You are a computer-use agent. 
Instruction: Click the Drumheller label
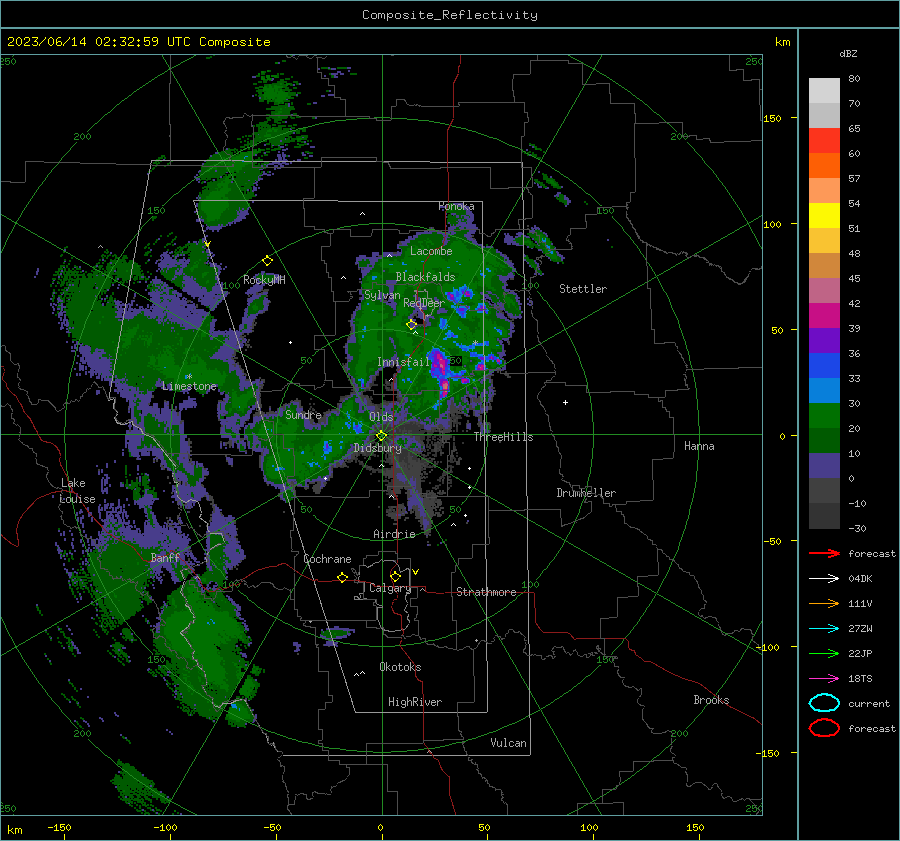[x=586, y=493]
